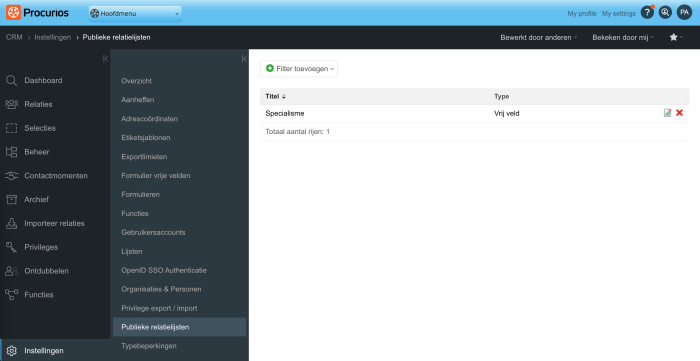Viewport: 700px width, 361px height.
Task: Open the help question mark icon
Action: 647,12
